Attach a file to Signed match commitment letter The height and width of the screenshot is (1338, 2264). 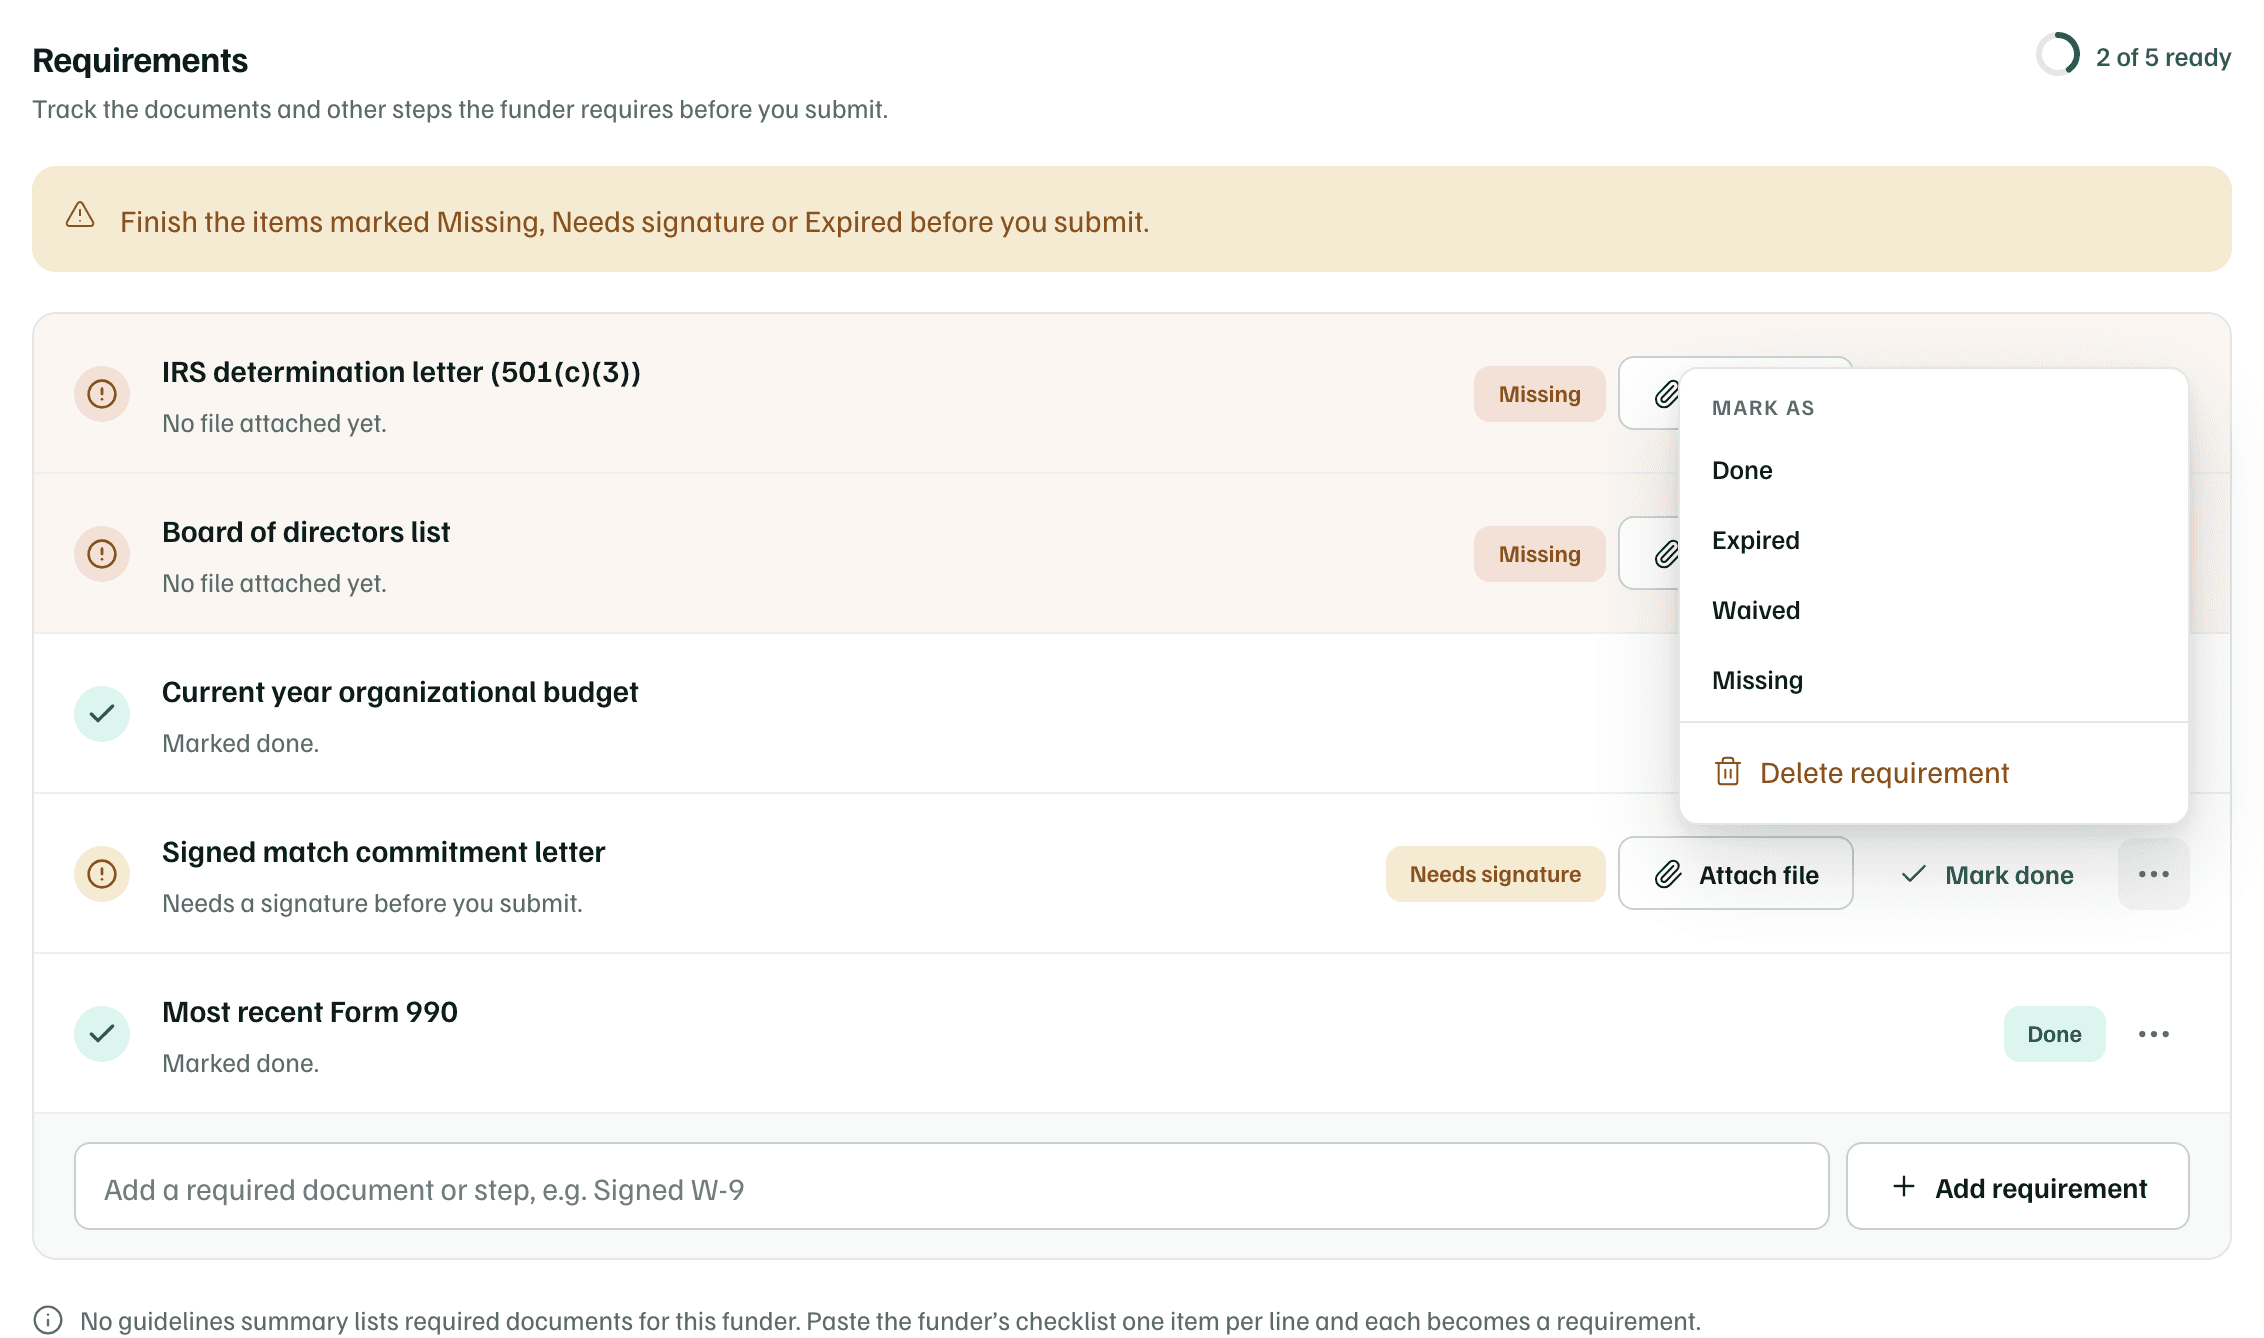[1736, 874]
